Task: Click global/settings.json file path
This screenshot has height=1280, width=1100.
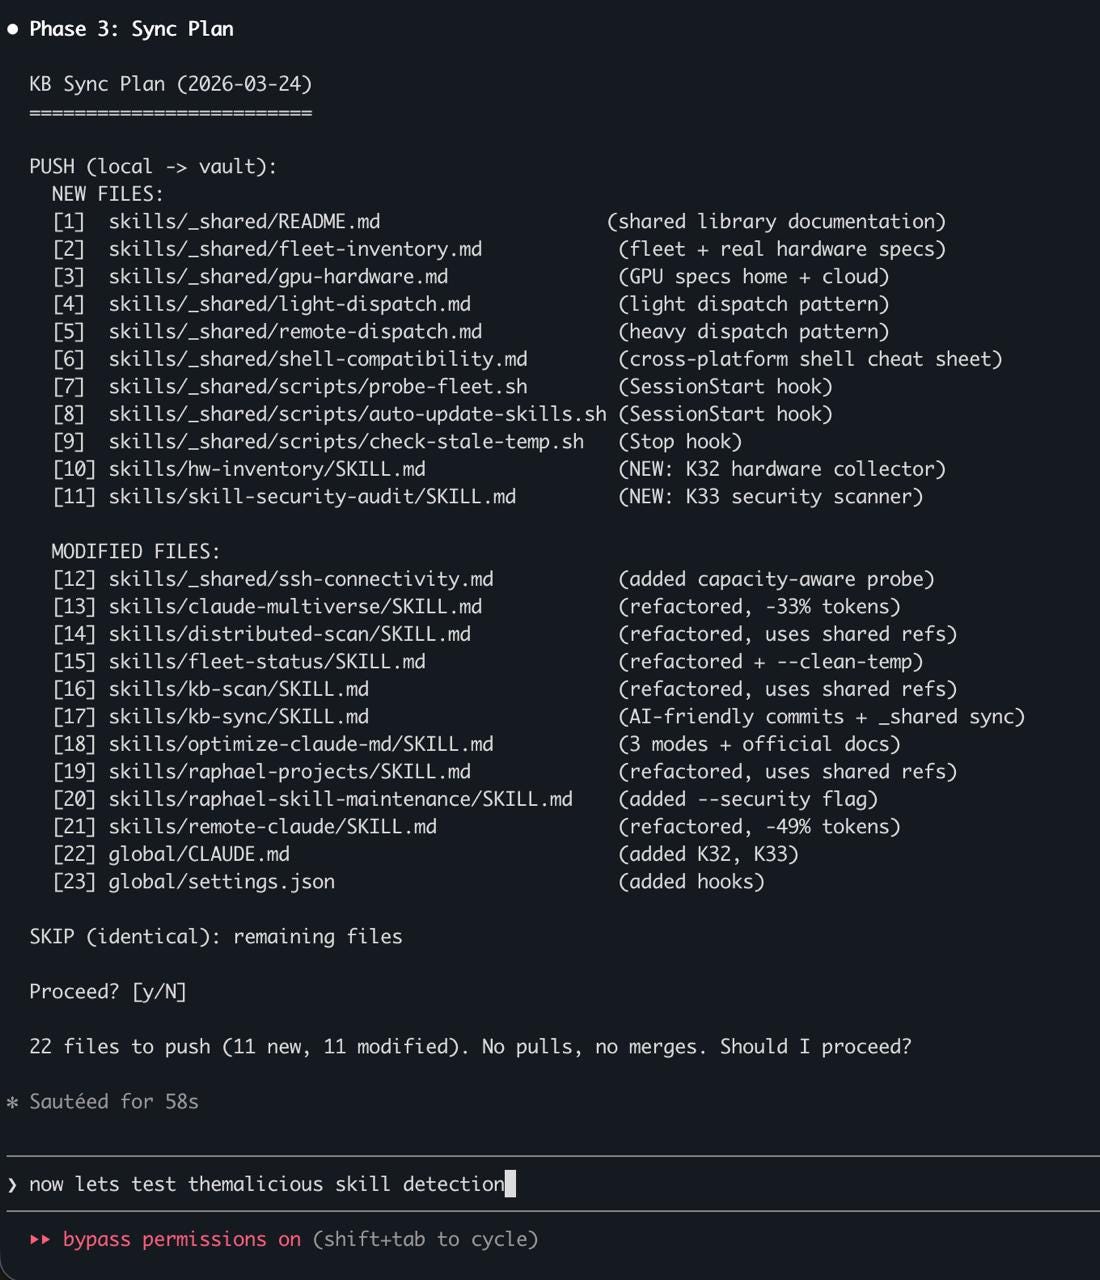Action: tap(222, 882)
